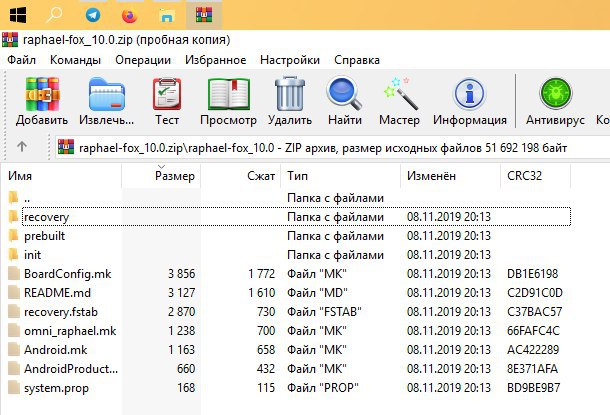
Task: Select the omni_raphael.mk file name
Action: coord(70,331)
